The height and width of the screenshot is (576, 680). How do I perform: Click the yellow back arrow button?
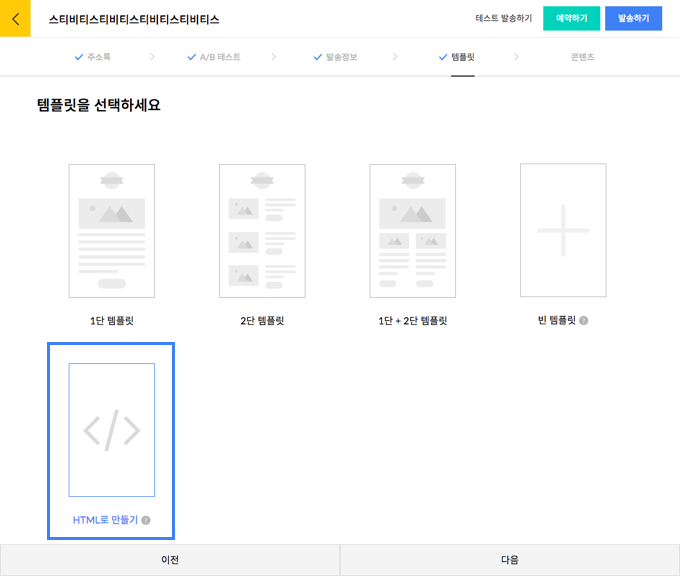15,19
